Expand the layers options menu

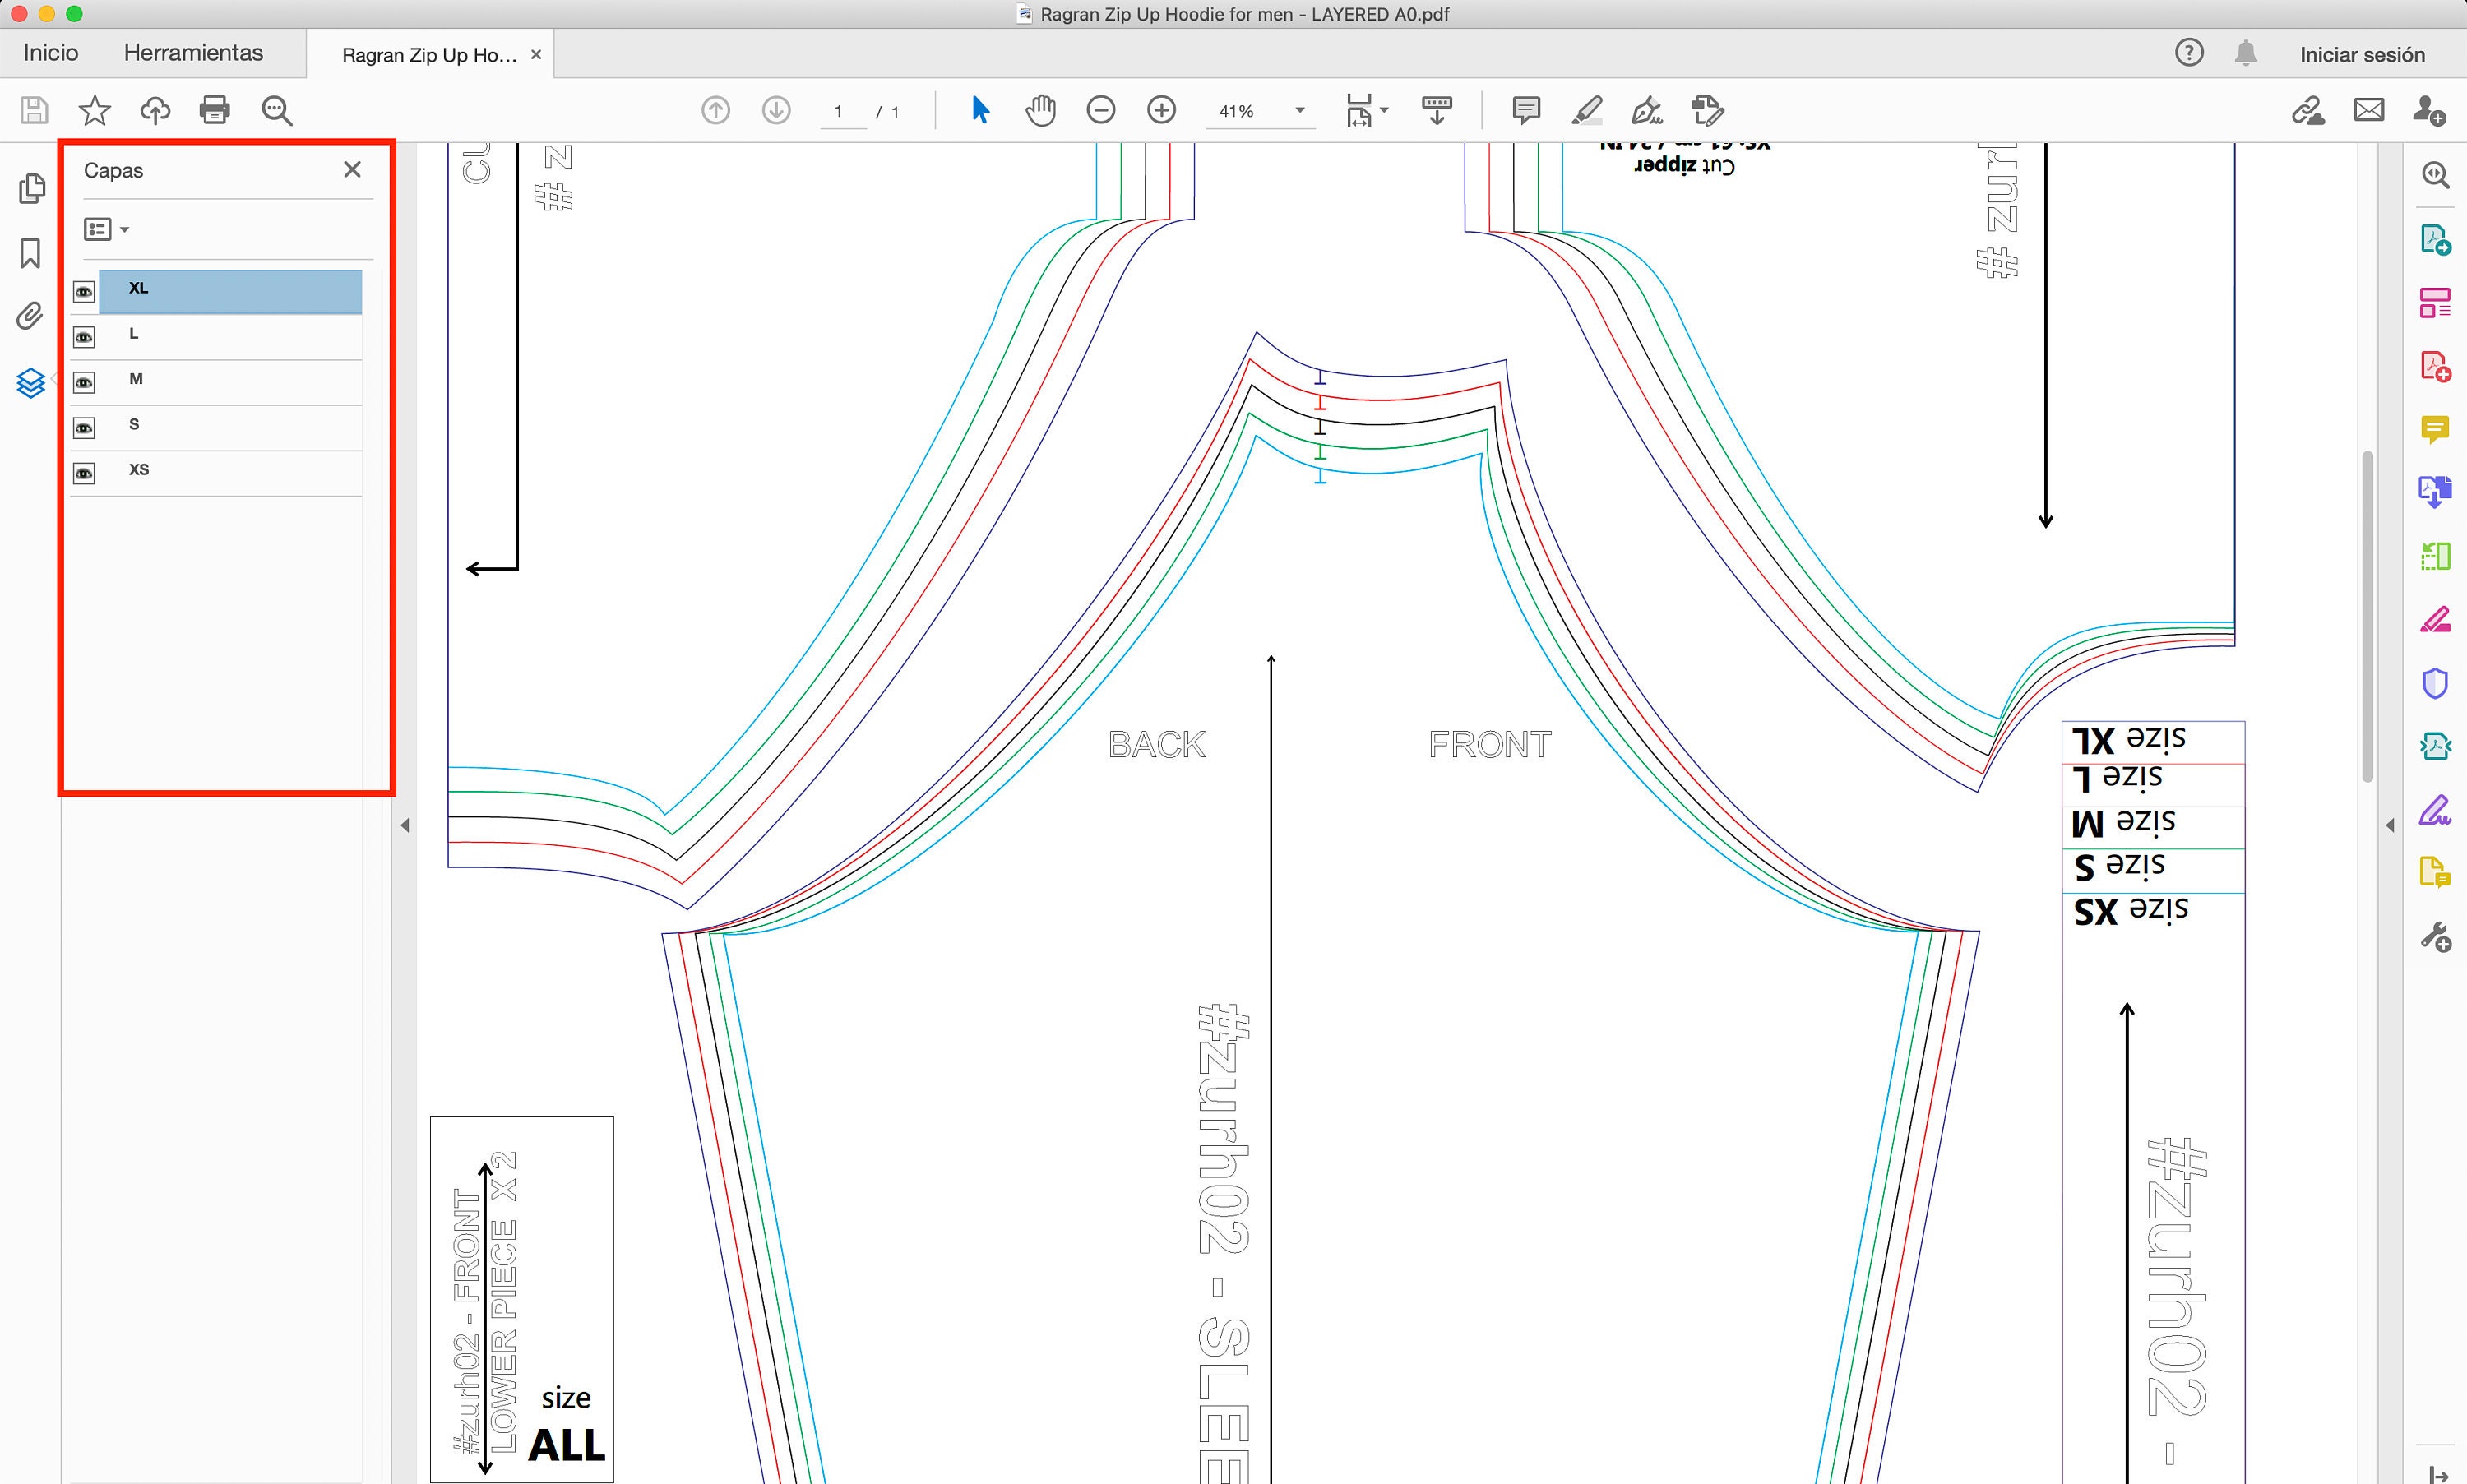coord(107,230)
